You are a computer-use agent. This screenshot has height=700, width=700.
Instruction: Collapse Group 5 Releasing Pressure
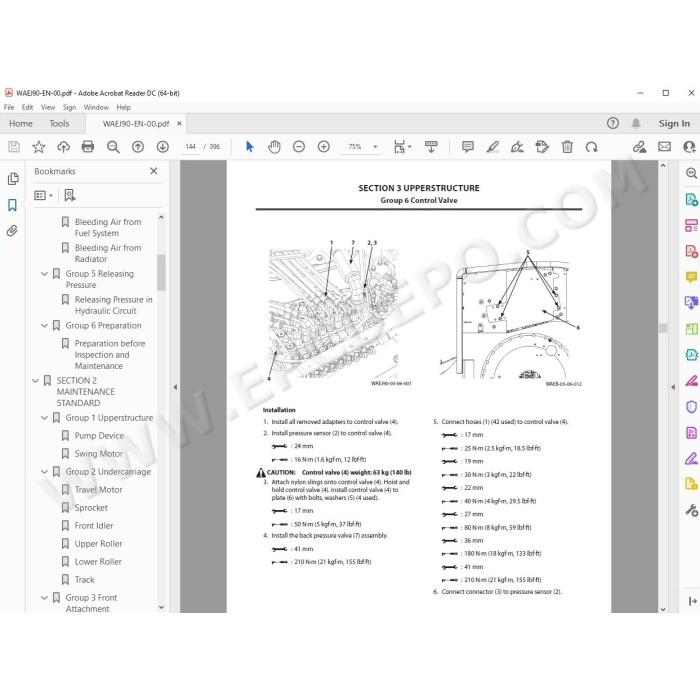pyautogui.click(x=44, y=274)
